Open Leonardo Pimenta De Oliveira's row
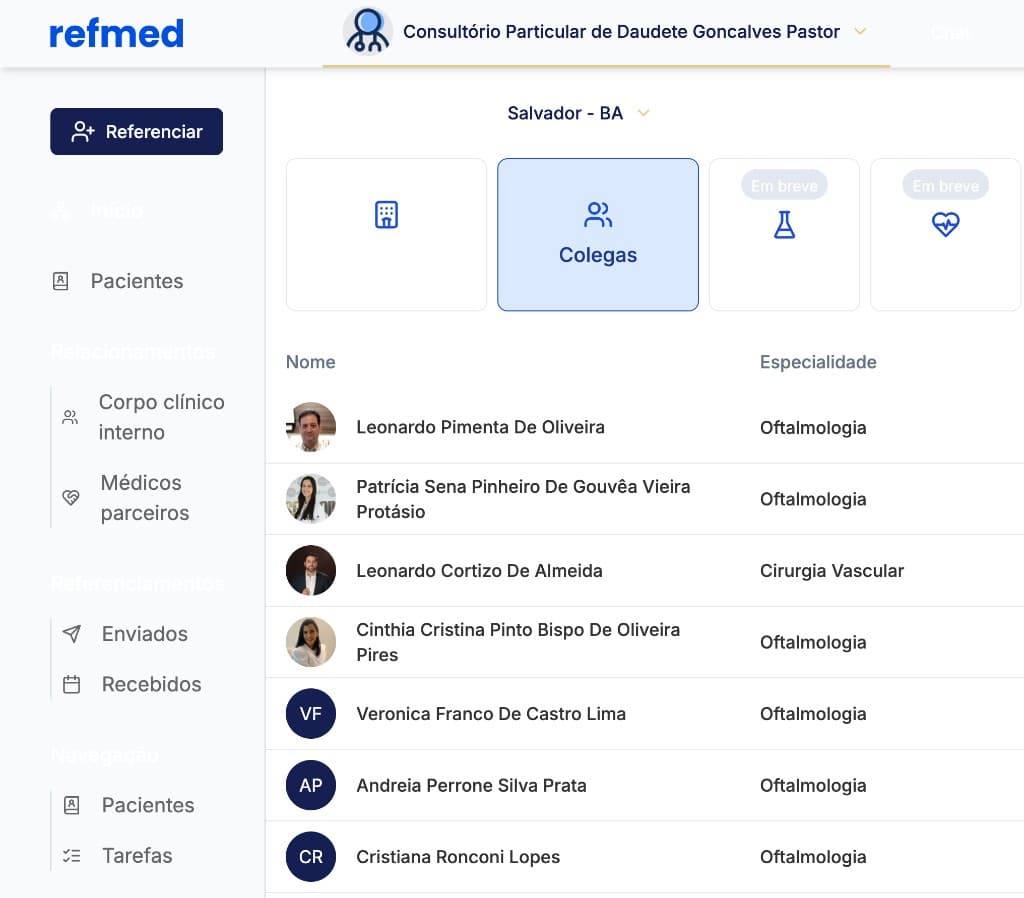The image size is (1024, 898). (x=645, y=427)
